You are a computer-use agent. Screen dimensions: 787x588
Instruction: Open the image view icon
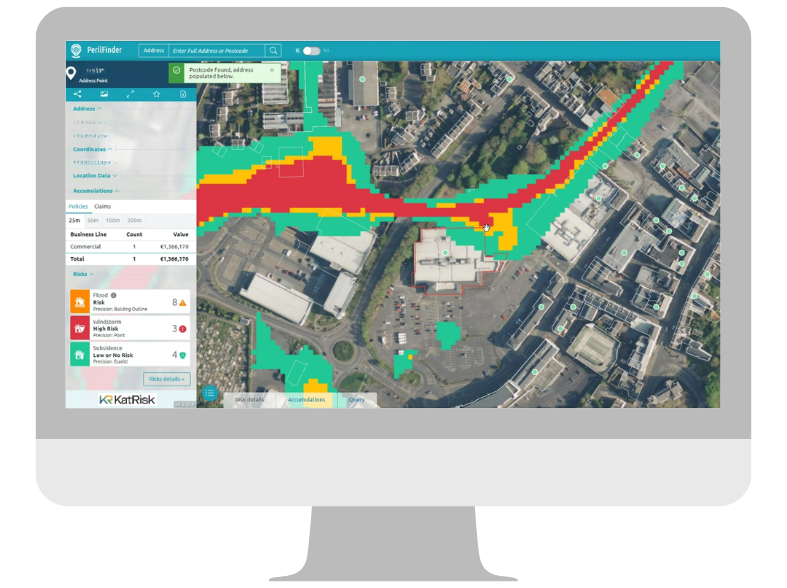point(104,94)
